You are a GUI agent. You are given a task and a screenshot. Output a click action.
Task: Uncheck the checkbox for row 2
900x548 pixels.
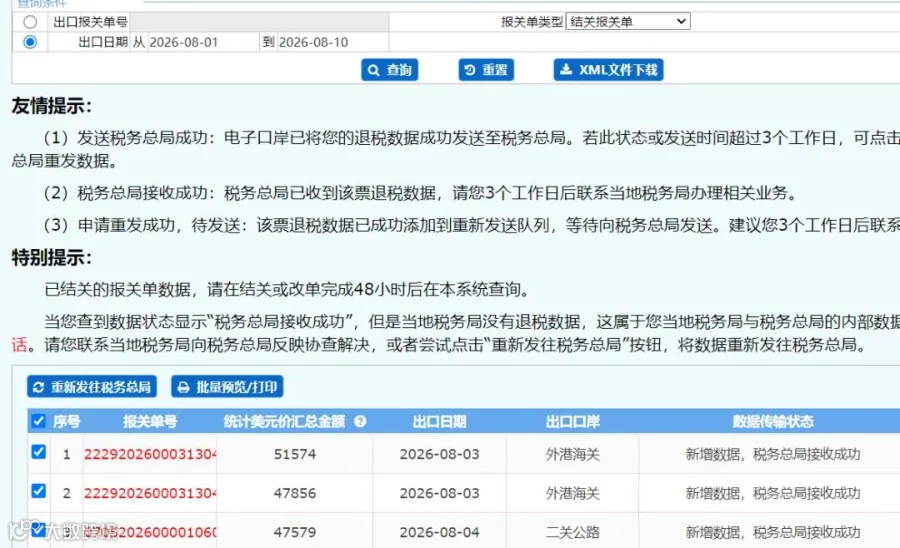tap(38, 491)
